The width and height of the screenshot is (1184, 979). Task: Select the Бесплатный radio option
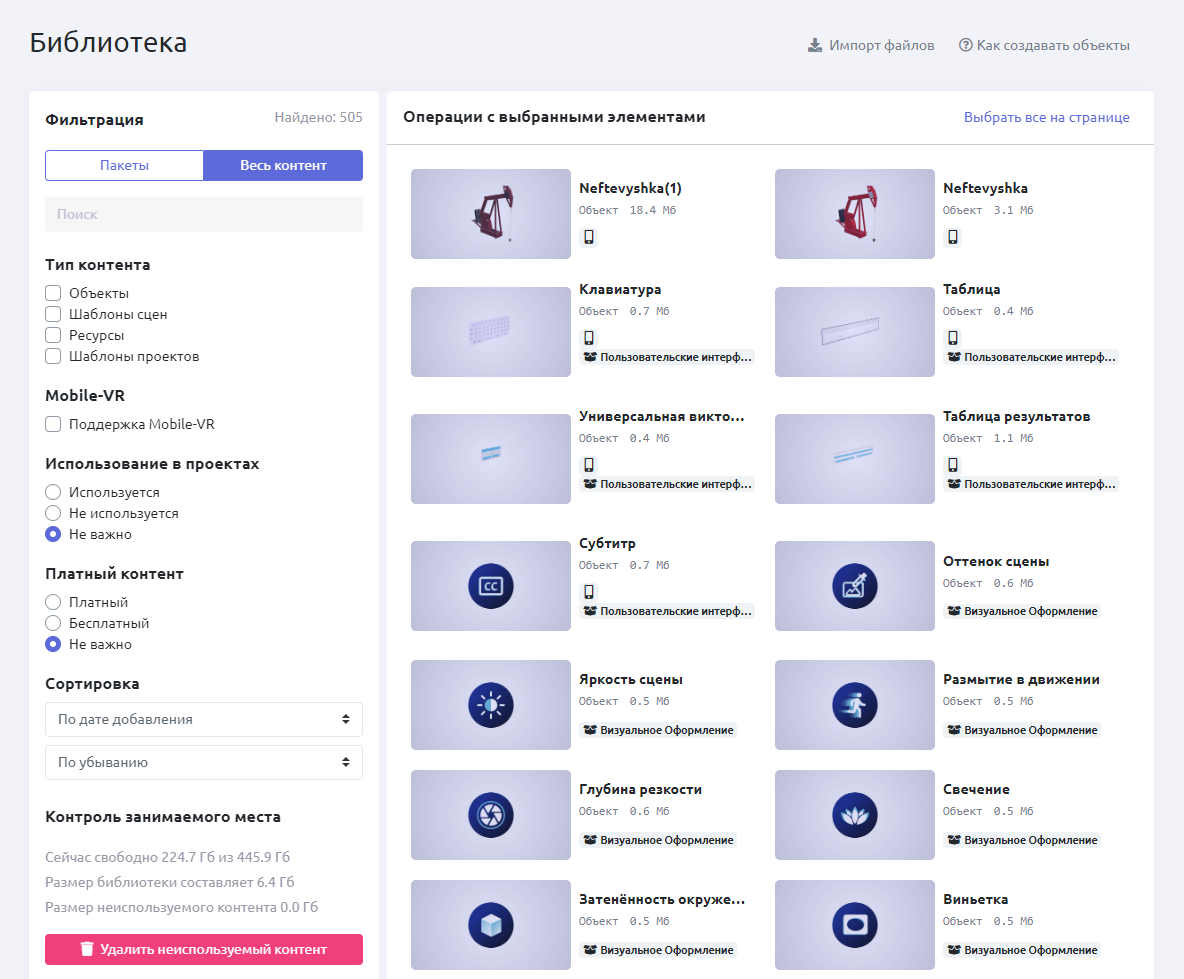coord(54,623)
